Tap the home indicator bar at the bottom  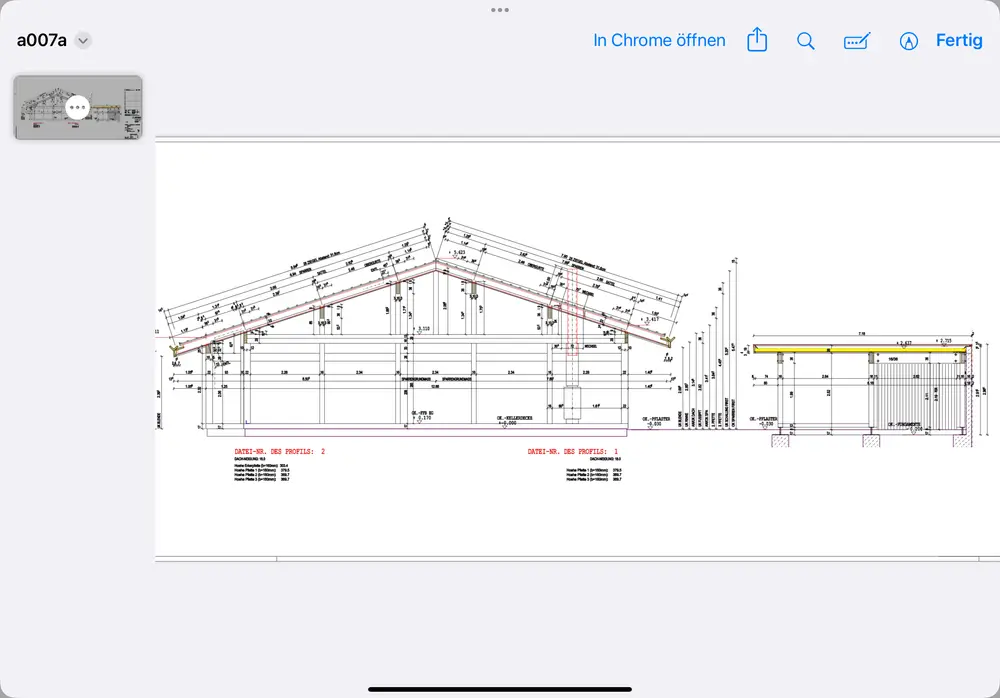point(500,688)
